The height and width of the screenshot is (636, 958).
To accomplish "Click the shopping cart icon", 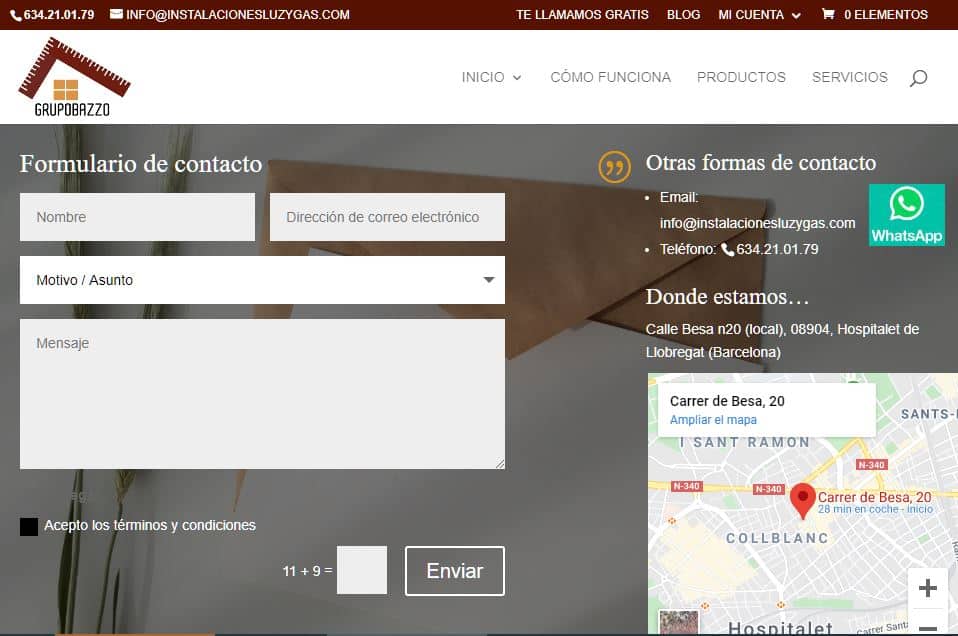I will pyautogui.click(x=827, y=15).
